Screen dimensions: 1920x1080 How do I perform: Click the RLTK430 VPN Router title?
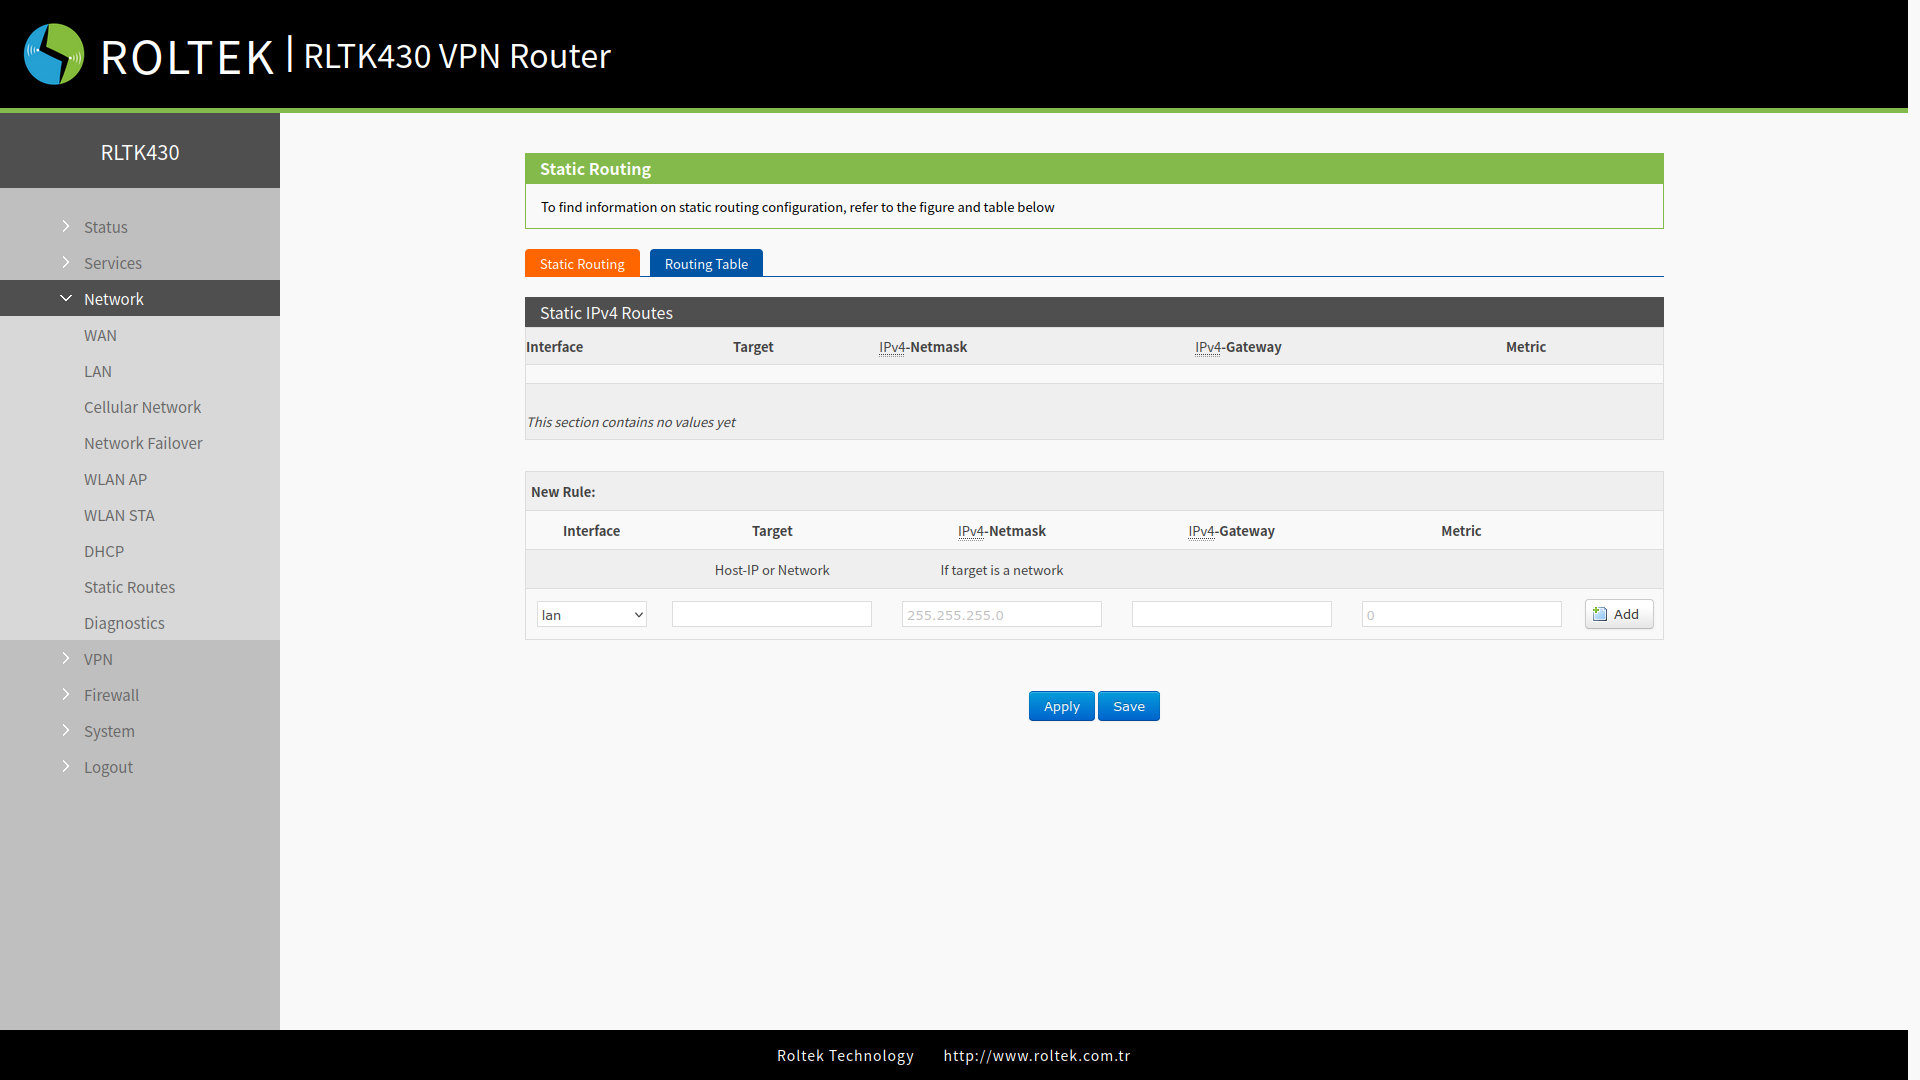pos(457,56)
